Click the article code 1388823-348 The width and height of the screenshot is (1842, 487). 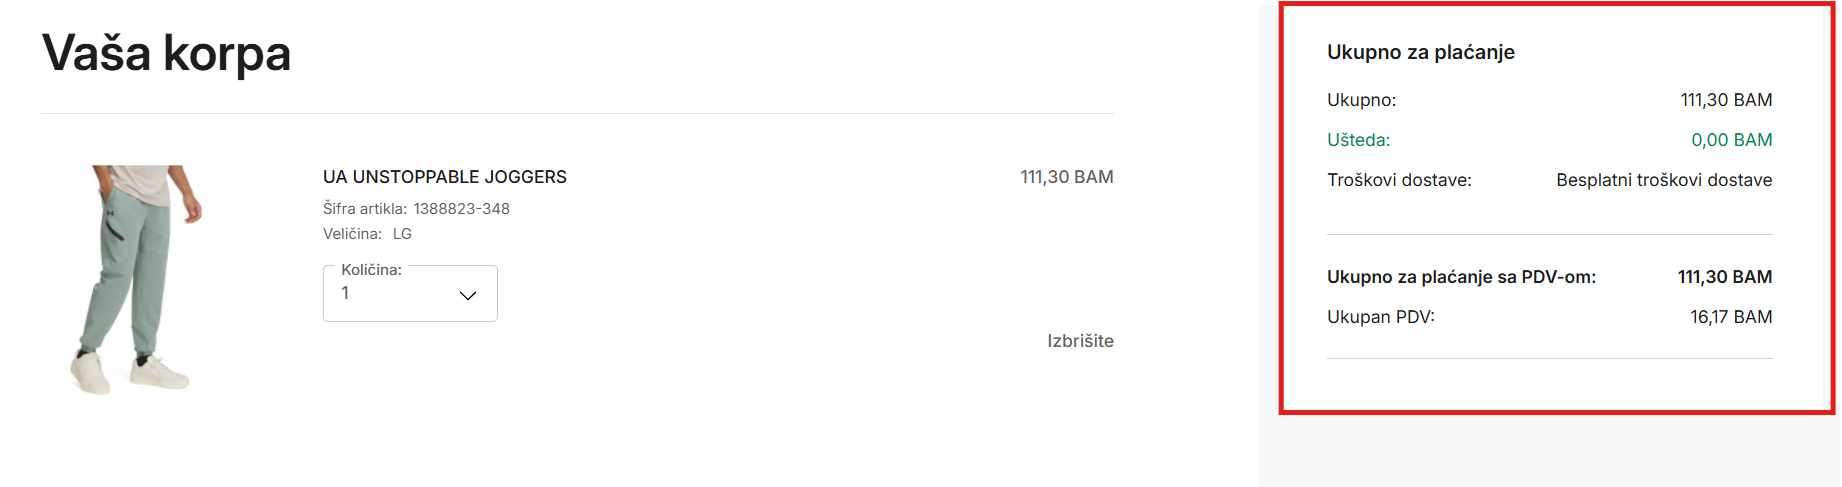(x=461, y=209)
